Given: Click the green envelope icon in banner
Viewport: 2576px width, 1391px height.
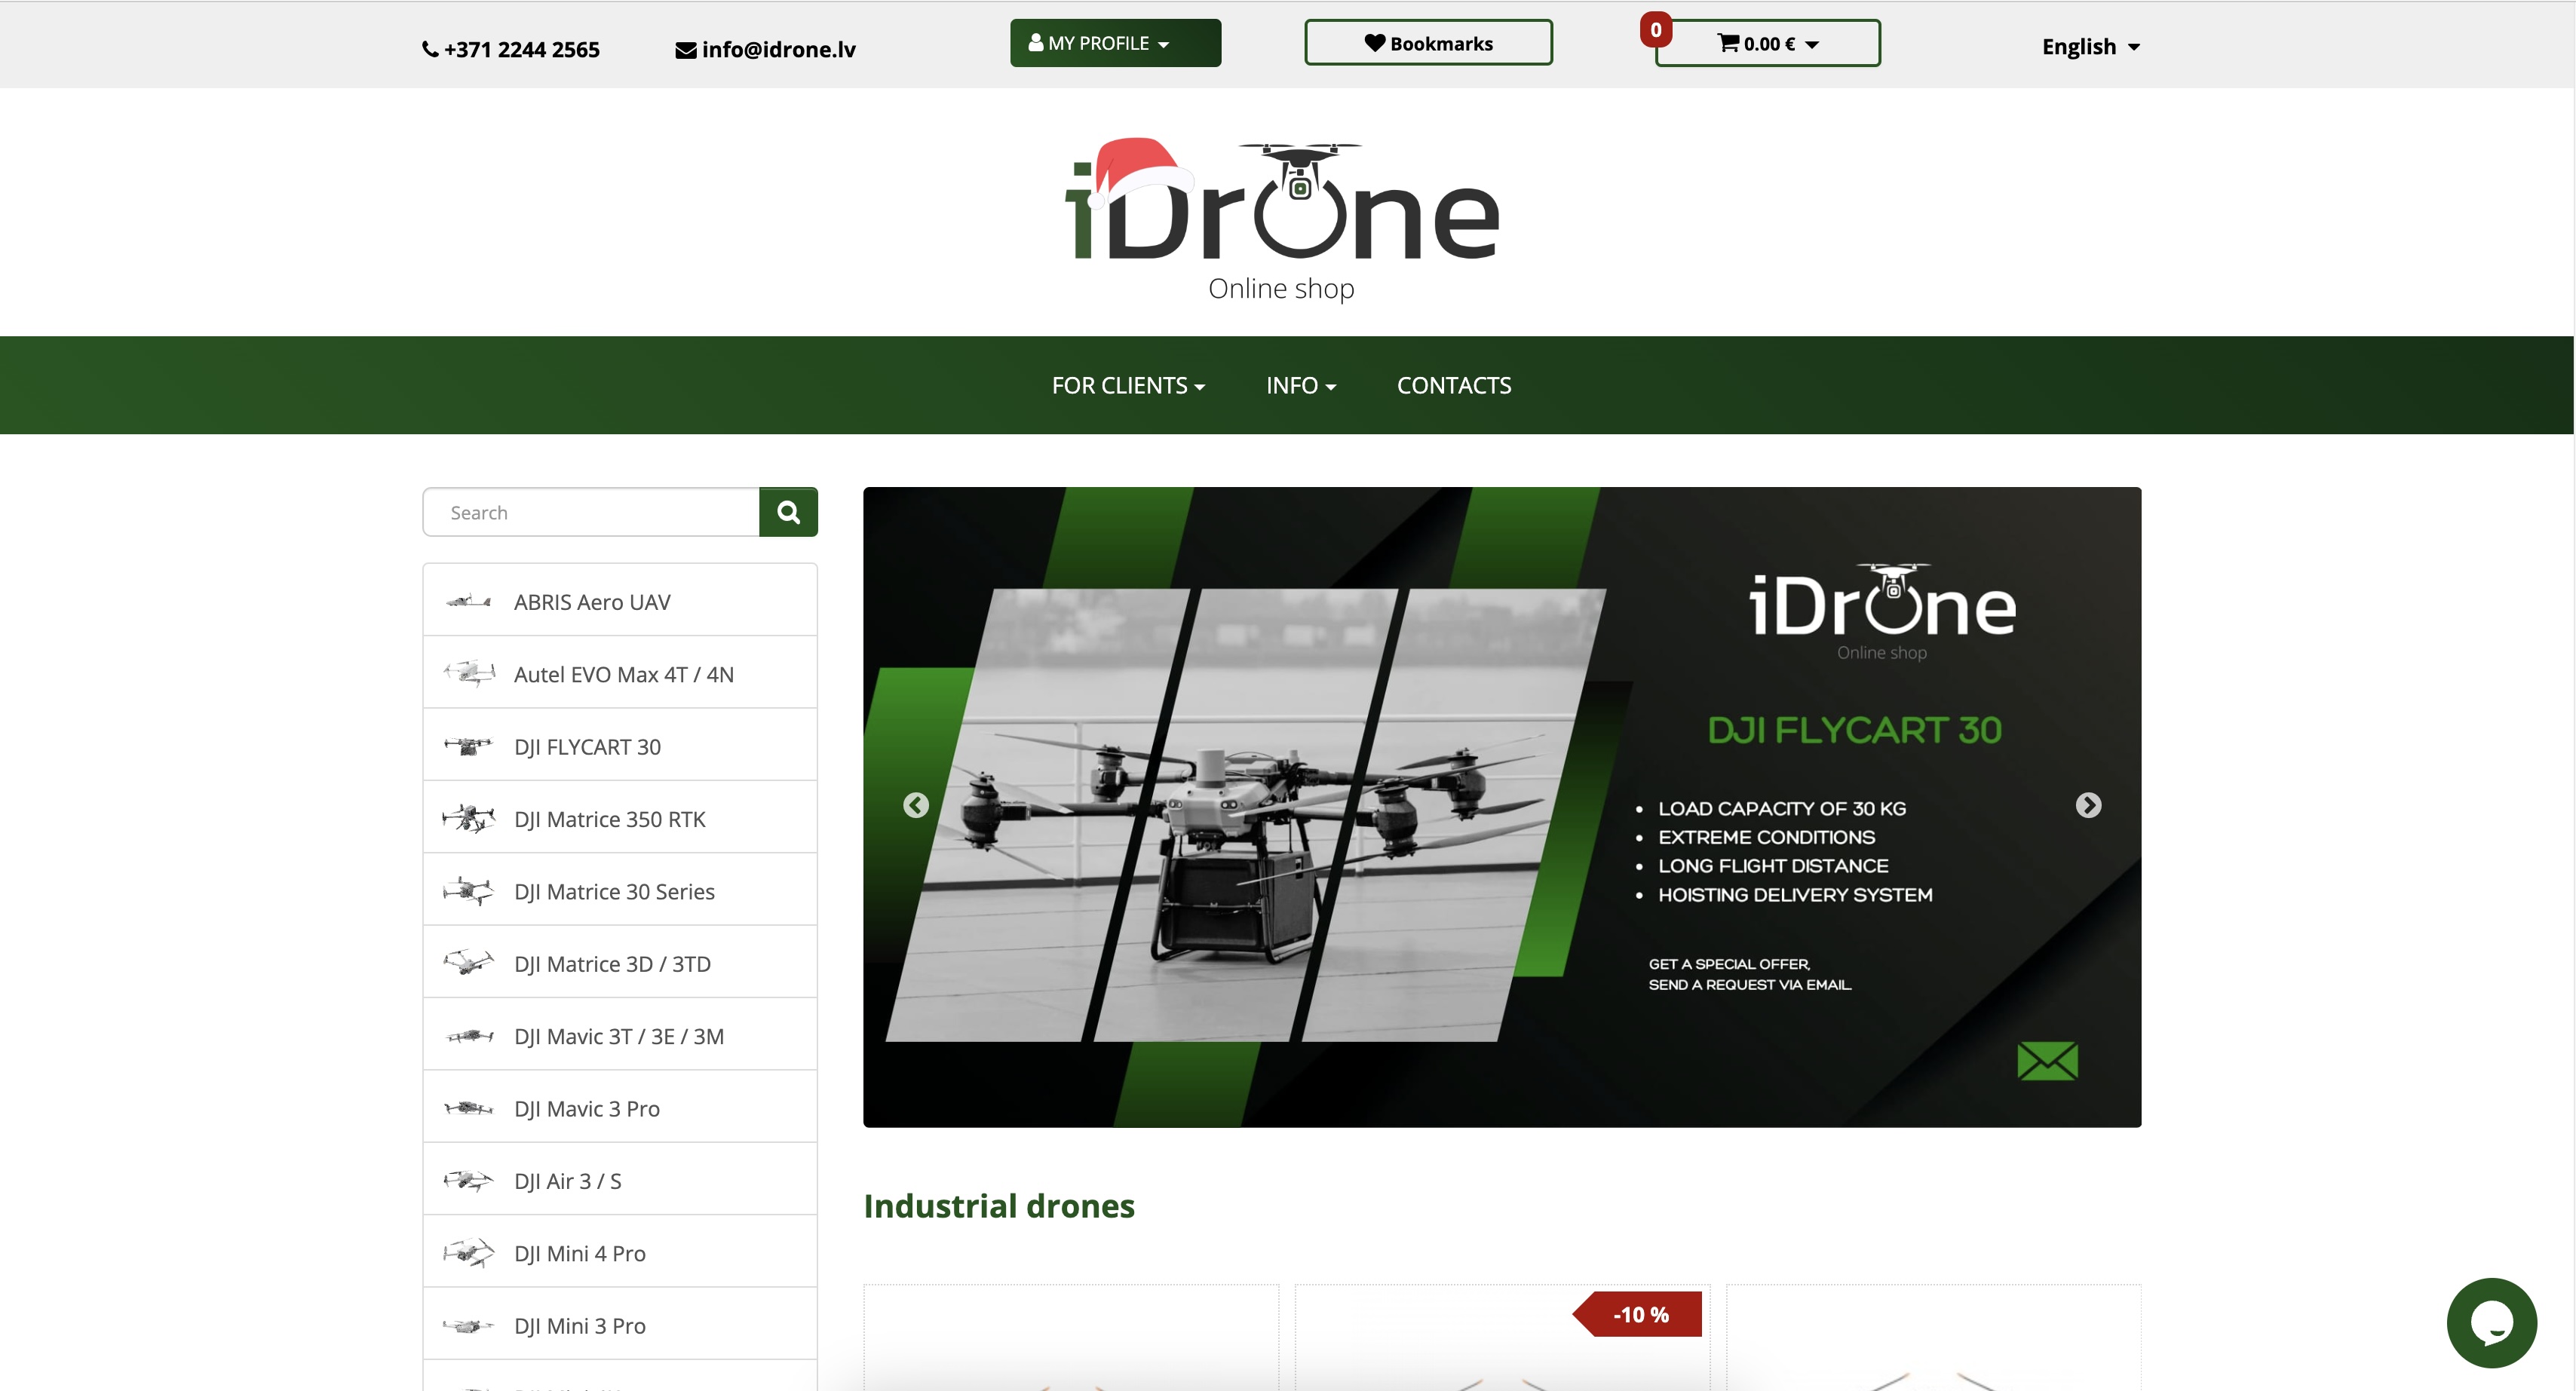Looking at the screenshot, I should (2047, 1061).
